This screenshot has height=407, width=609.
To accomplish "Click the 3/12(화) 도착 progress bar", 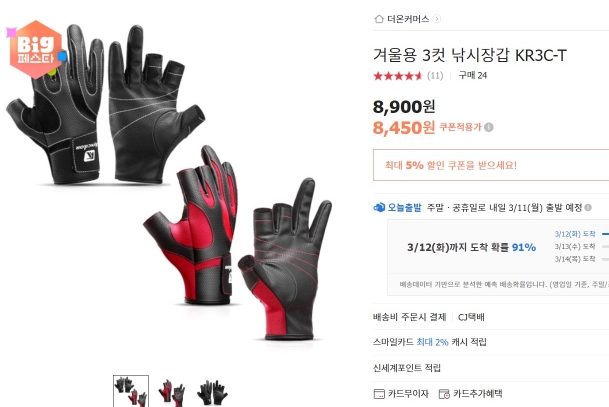I will point(605,234).
